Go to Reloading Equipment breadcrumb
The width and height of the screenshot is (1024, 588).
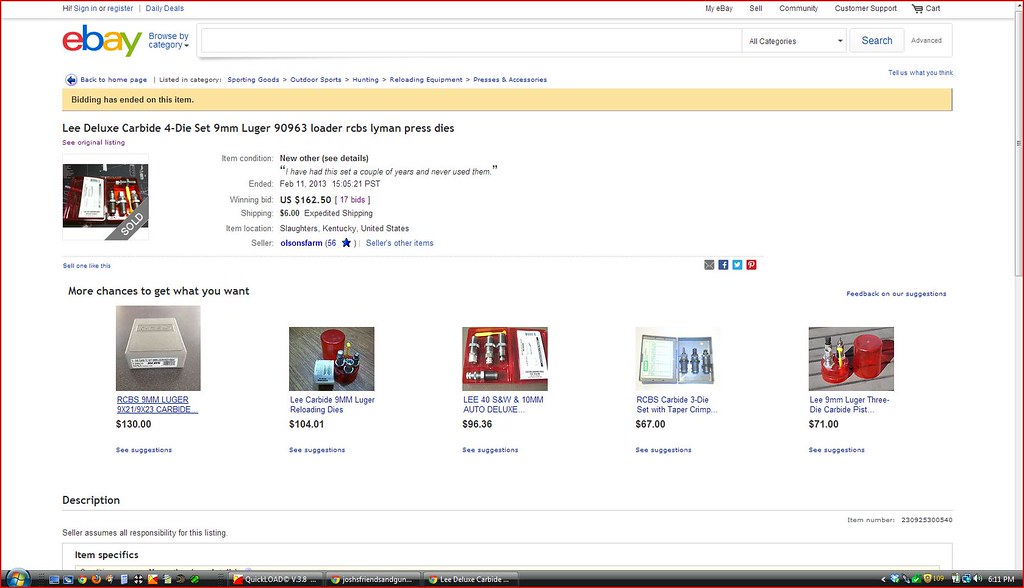(426, 80)
